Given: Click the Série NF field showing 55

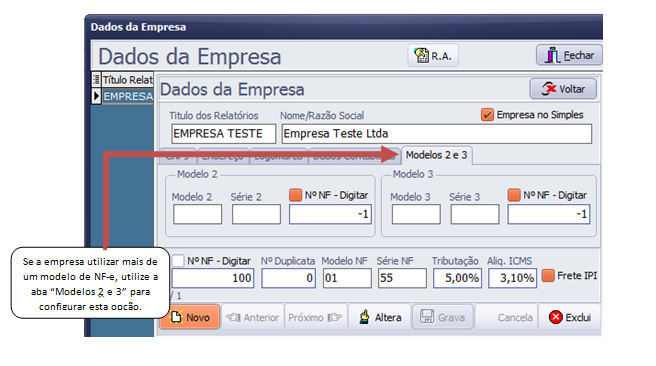Looking at the screenshot, I should pos(402,278).
